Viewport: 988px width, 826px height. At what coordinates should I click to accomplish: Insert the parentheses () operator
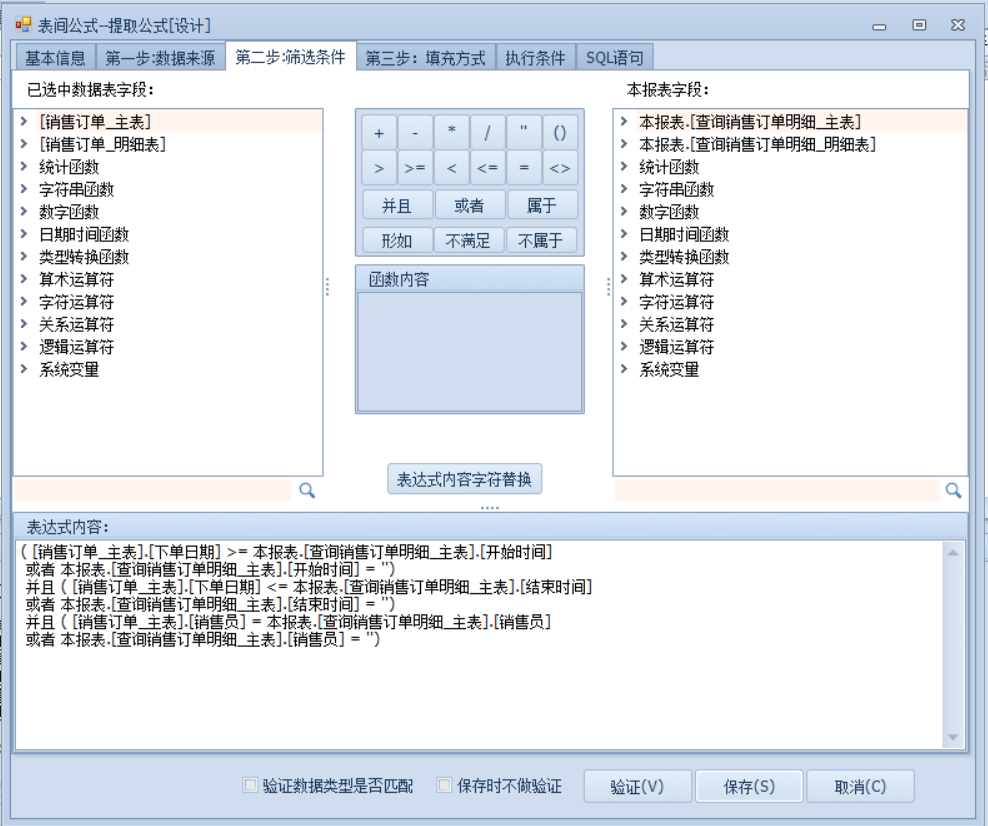point(559,133)
